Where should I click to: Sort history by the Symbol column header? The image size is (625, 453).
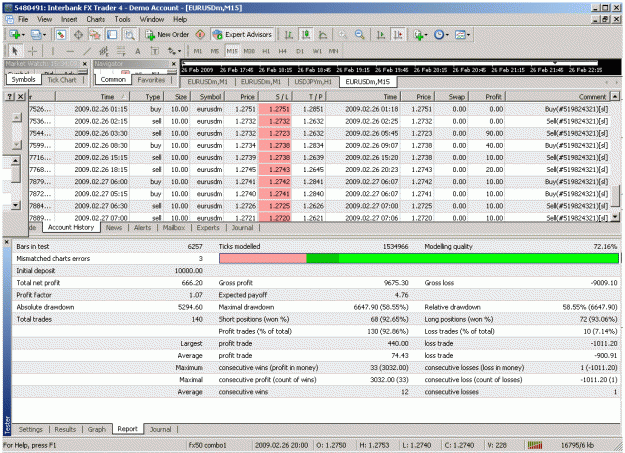point(207,97)
